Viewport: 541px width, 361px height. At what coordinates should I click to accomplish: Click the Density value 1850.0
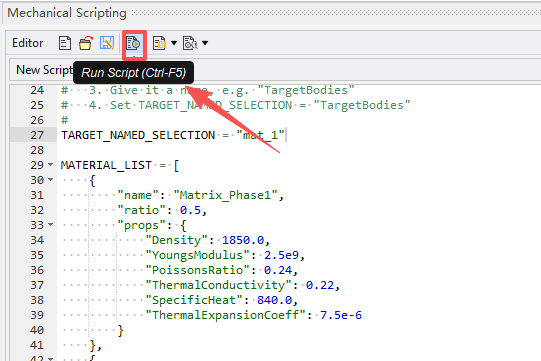(x=243, y=240)
